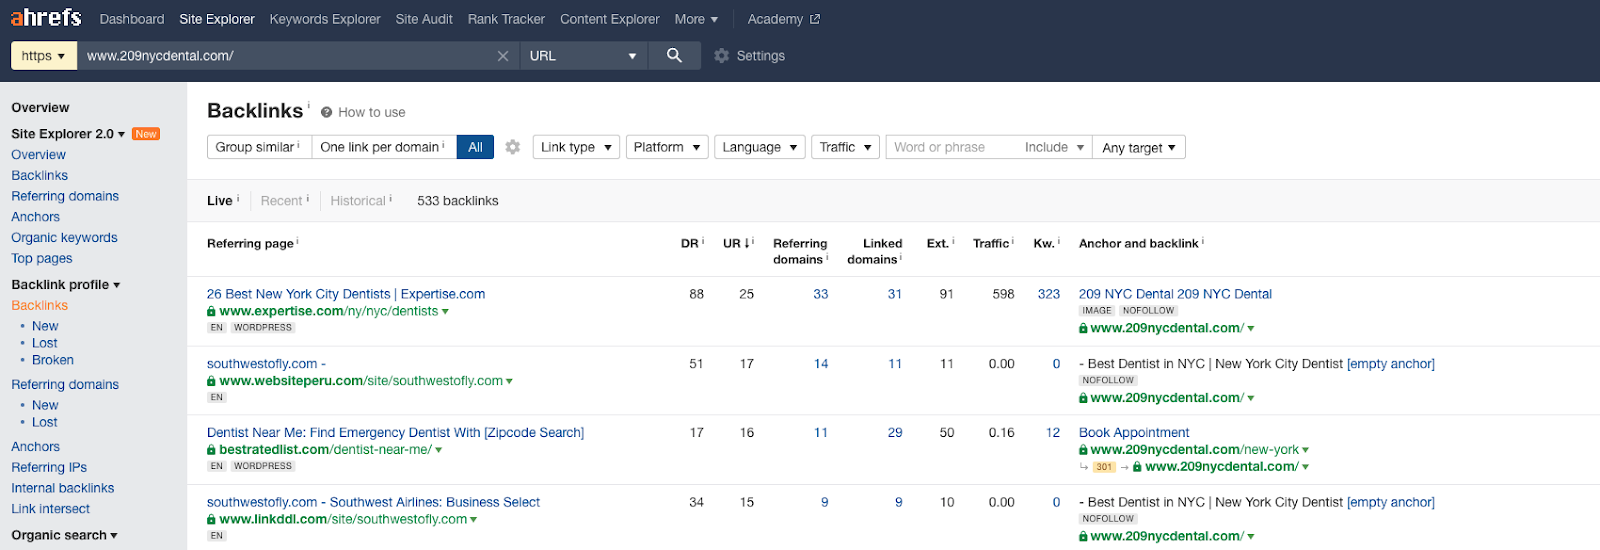Click the Ahrefs logo

click(46, 18)
